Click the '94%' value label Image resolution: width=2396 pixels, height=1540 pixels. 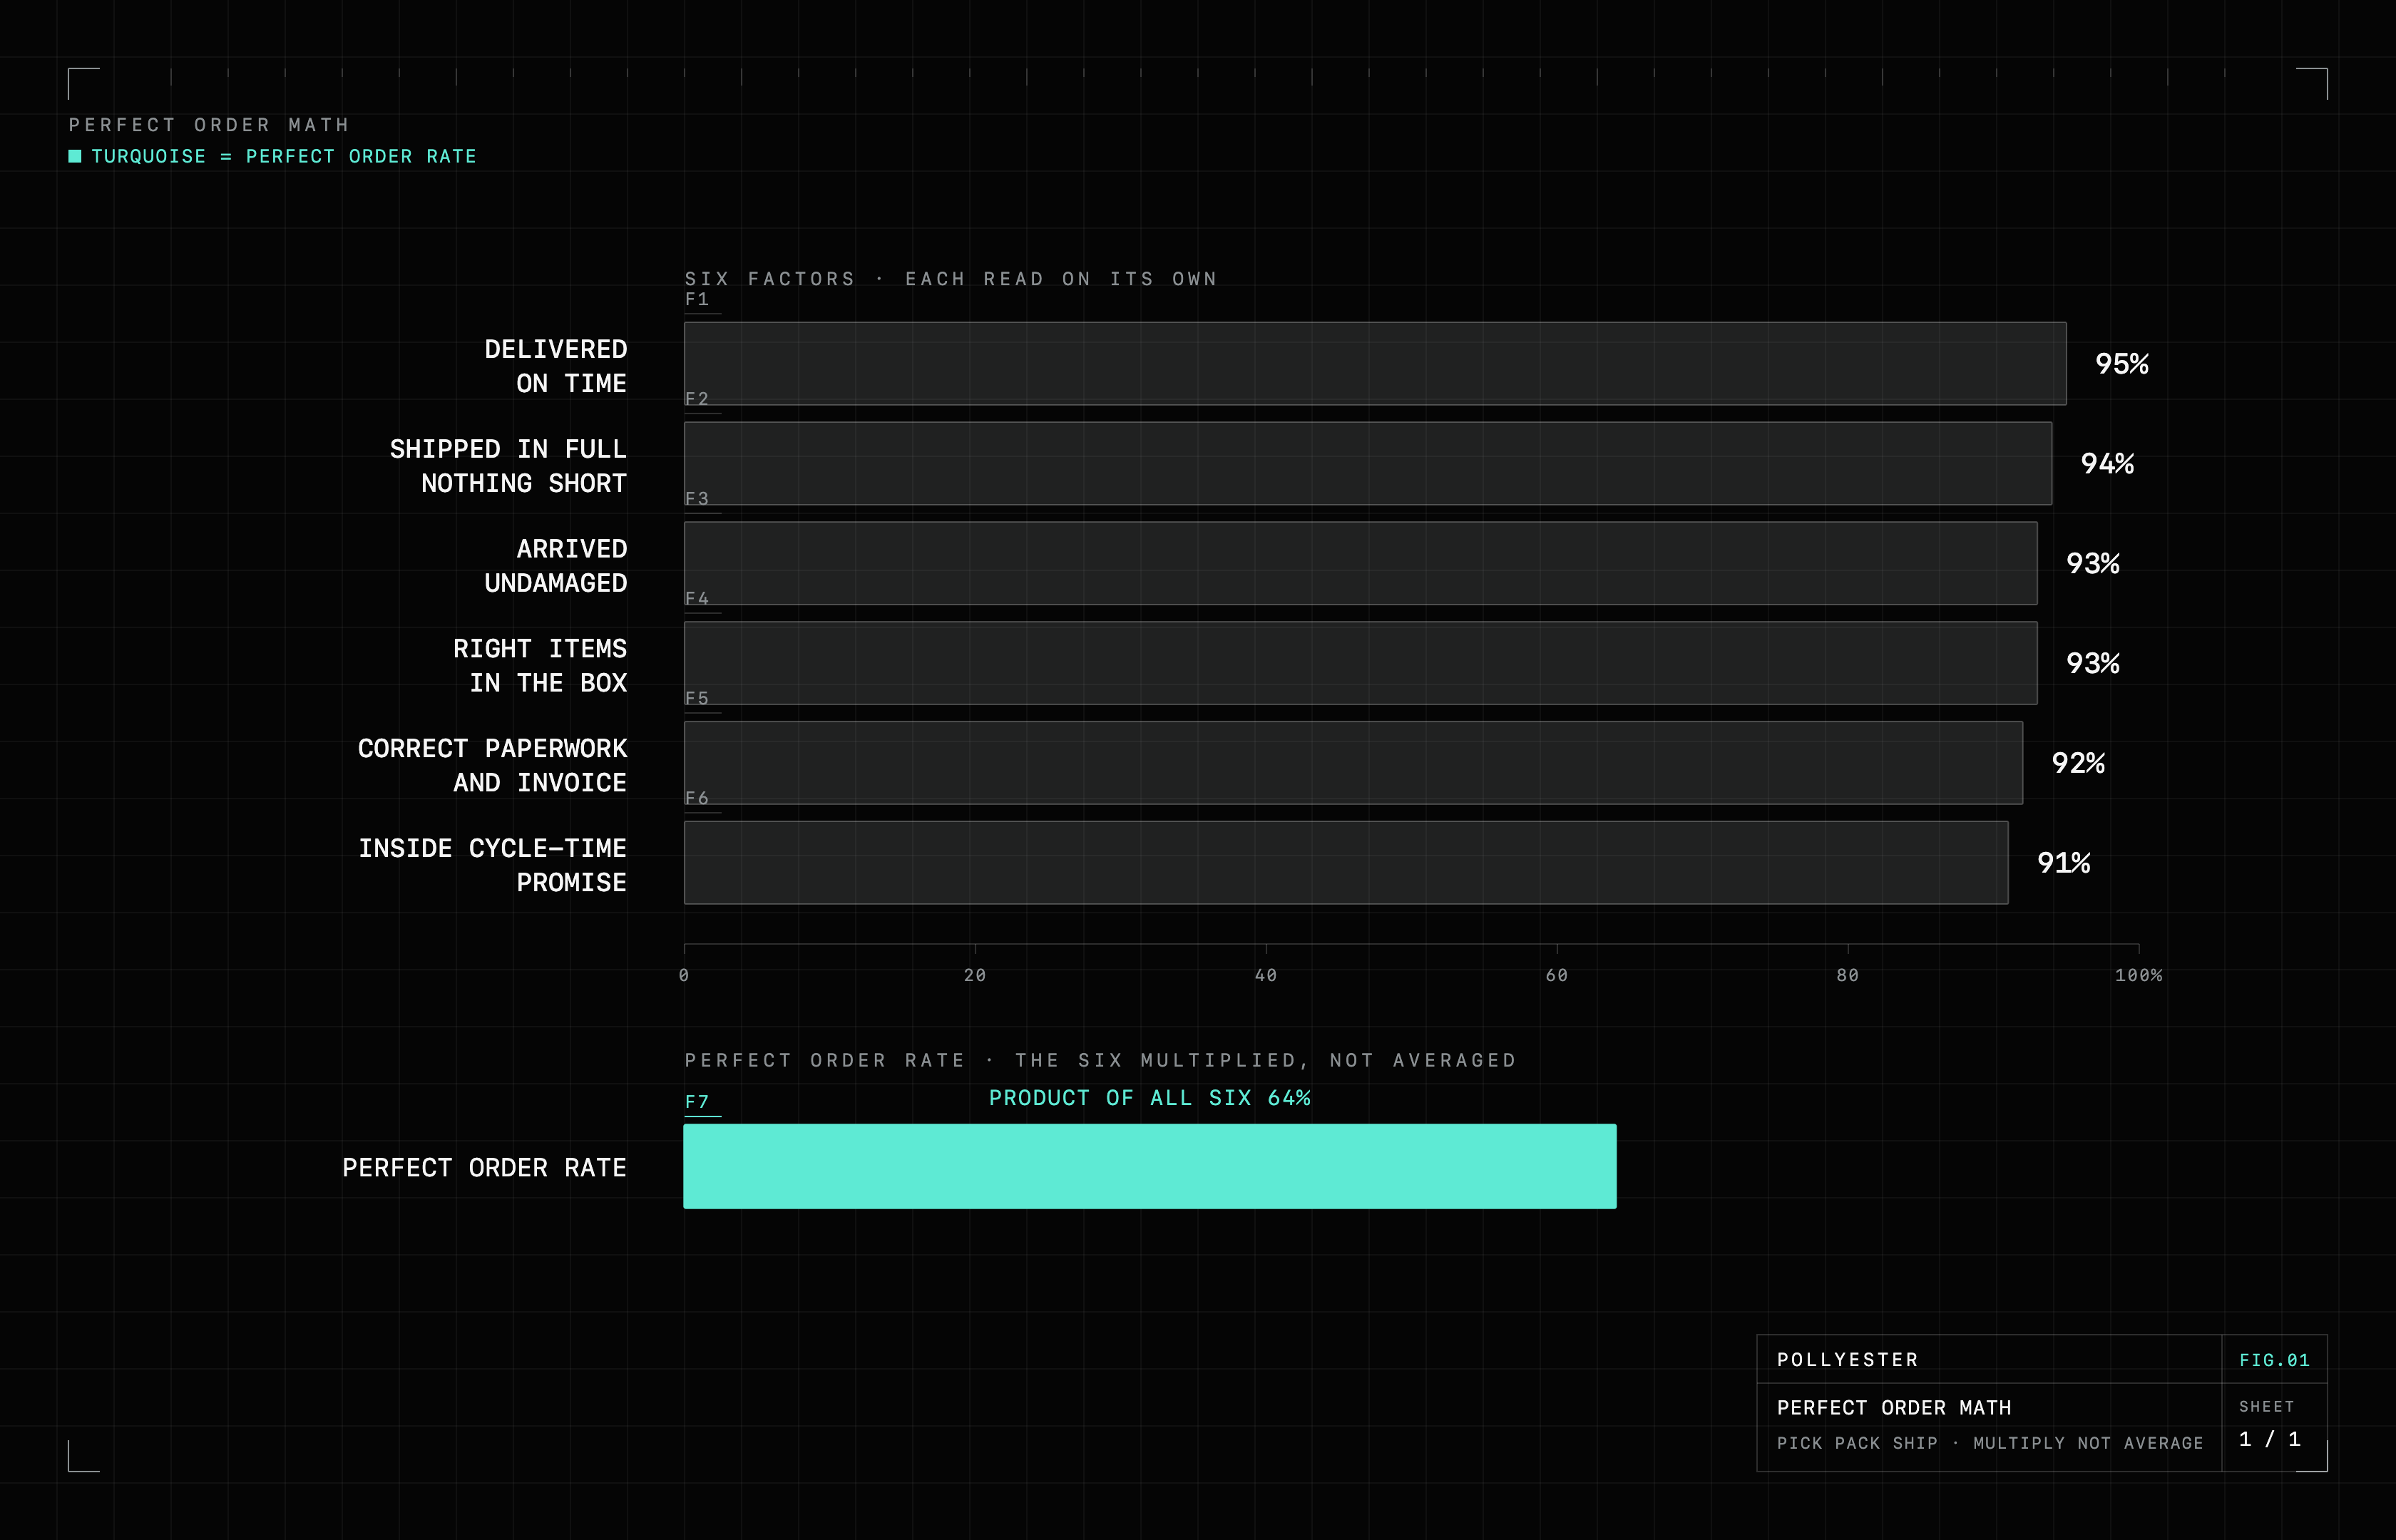(2107, 464)
